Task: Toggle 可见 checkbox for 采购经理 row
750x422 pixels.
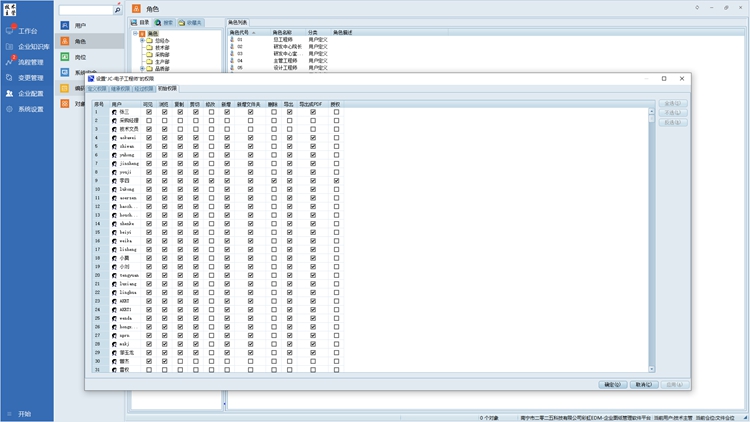Action: click(x=149, y=120)
